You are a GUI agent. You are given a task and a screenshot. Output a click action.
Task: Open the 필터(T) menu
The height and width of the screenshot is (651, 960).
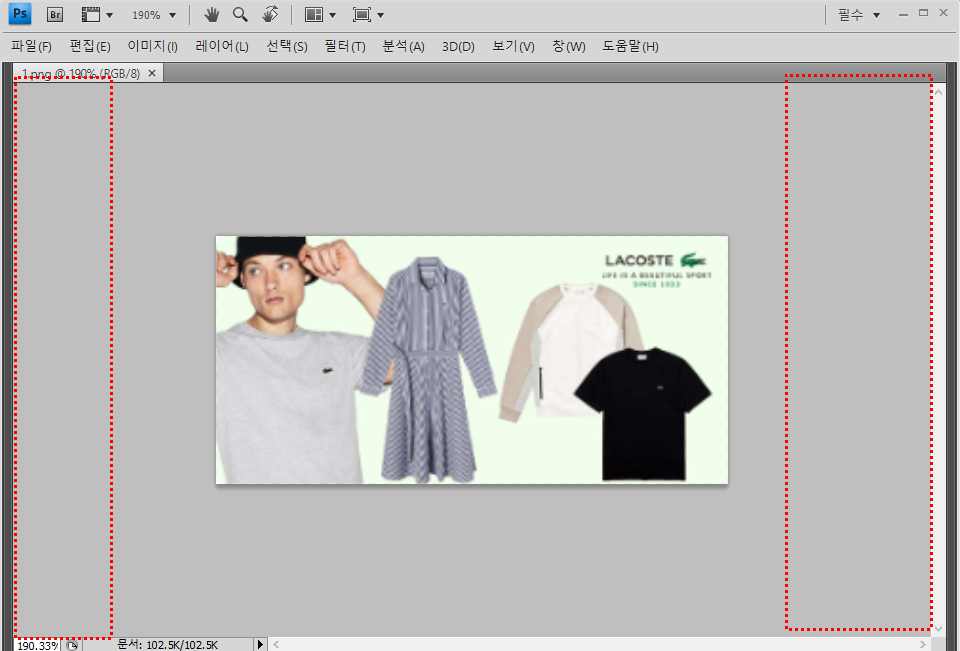click(345, 47)
